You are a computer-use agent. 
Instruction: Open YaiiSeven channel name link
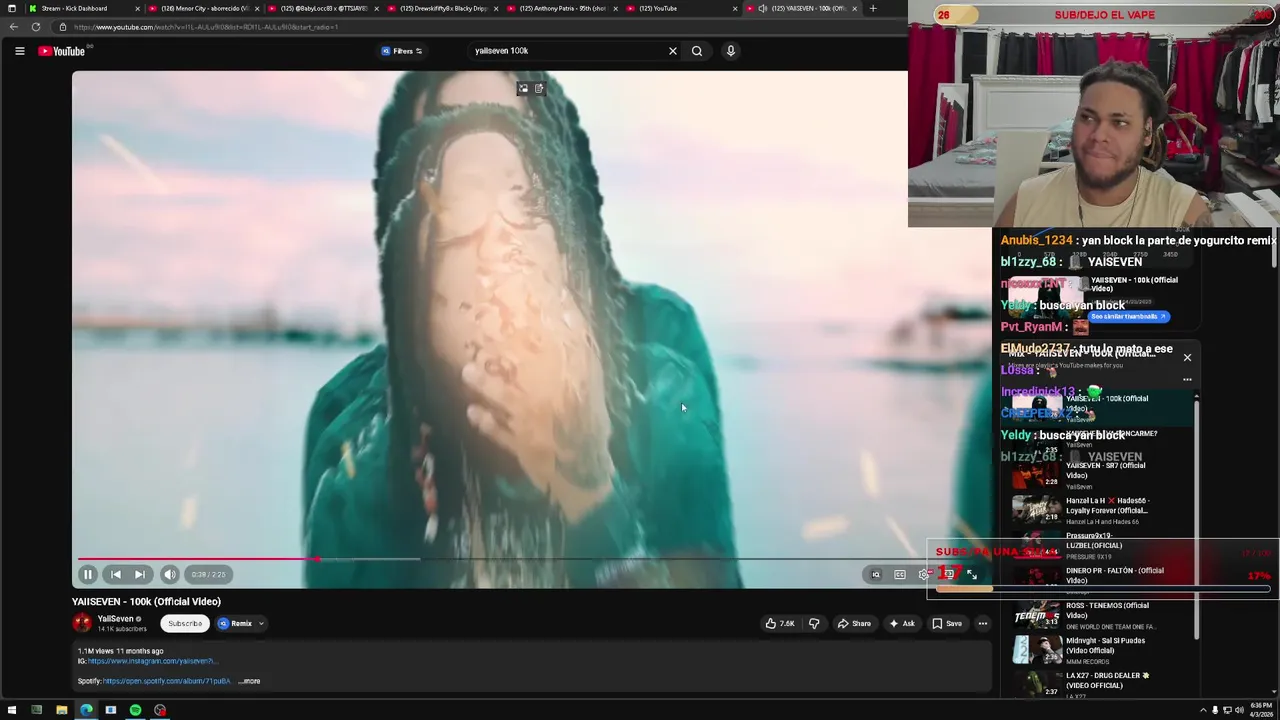[115, 619]
